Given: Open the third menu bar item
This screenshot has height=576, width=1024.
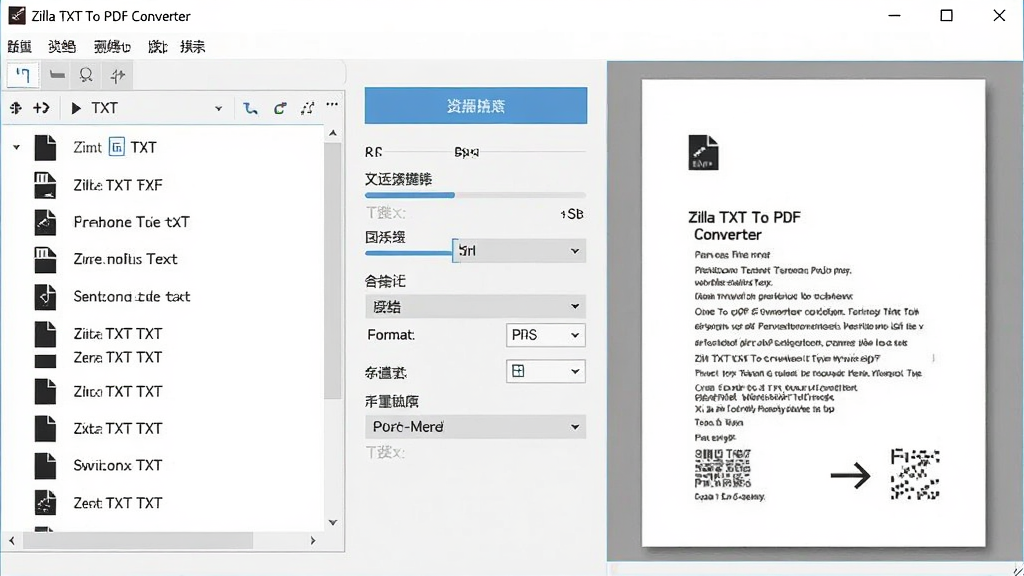Looking at the screenshot, I should pos(112,46).
